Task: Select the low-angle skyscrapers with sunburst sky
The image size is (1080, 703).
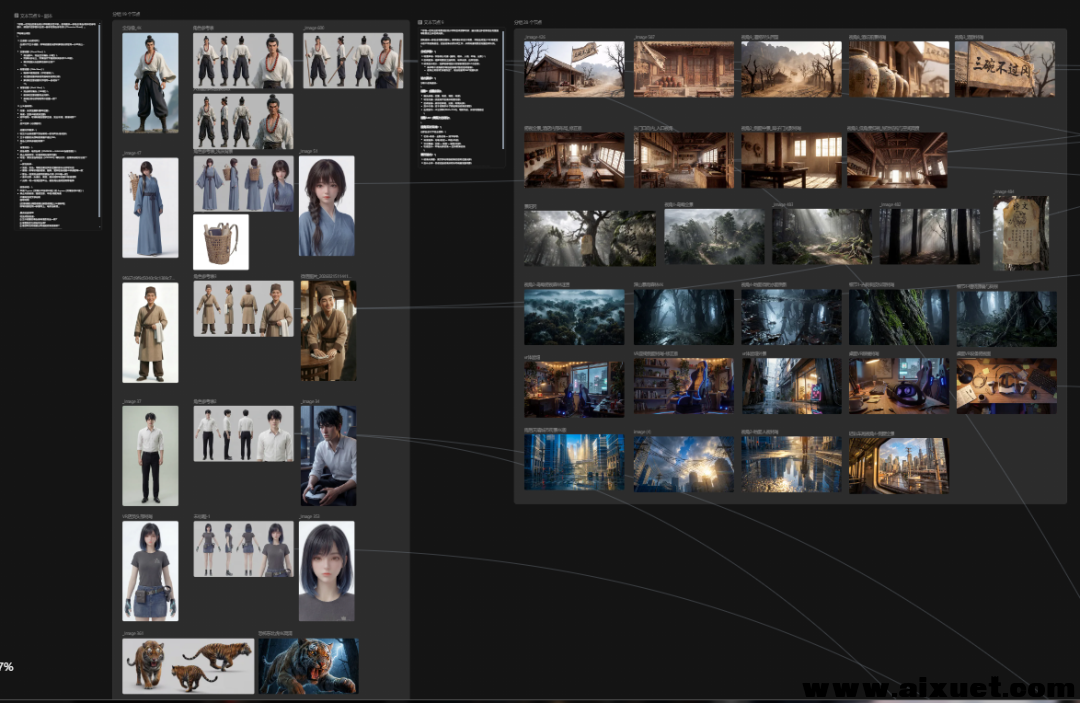Action: [684, 464]
